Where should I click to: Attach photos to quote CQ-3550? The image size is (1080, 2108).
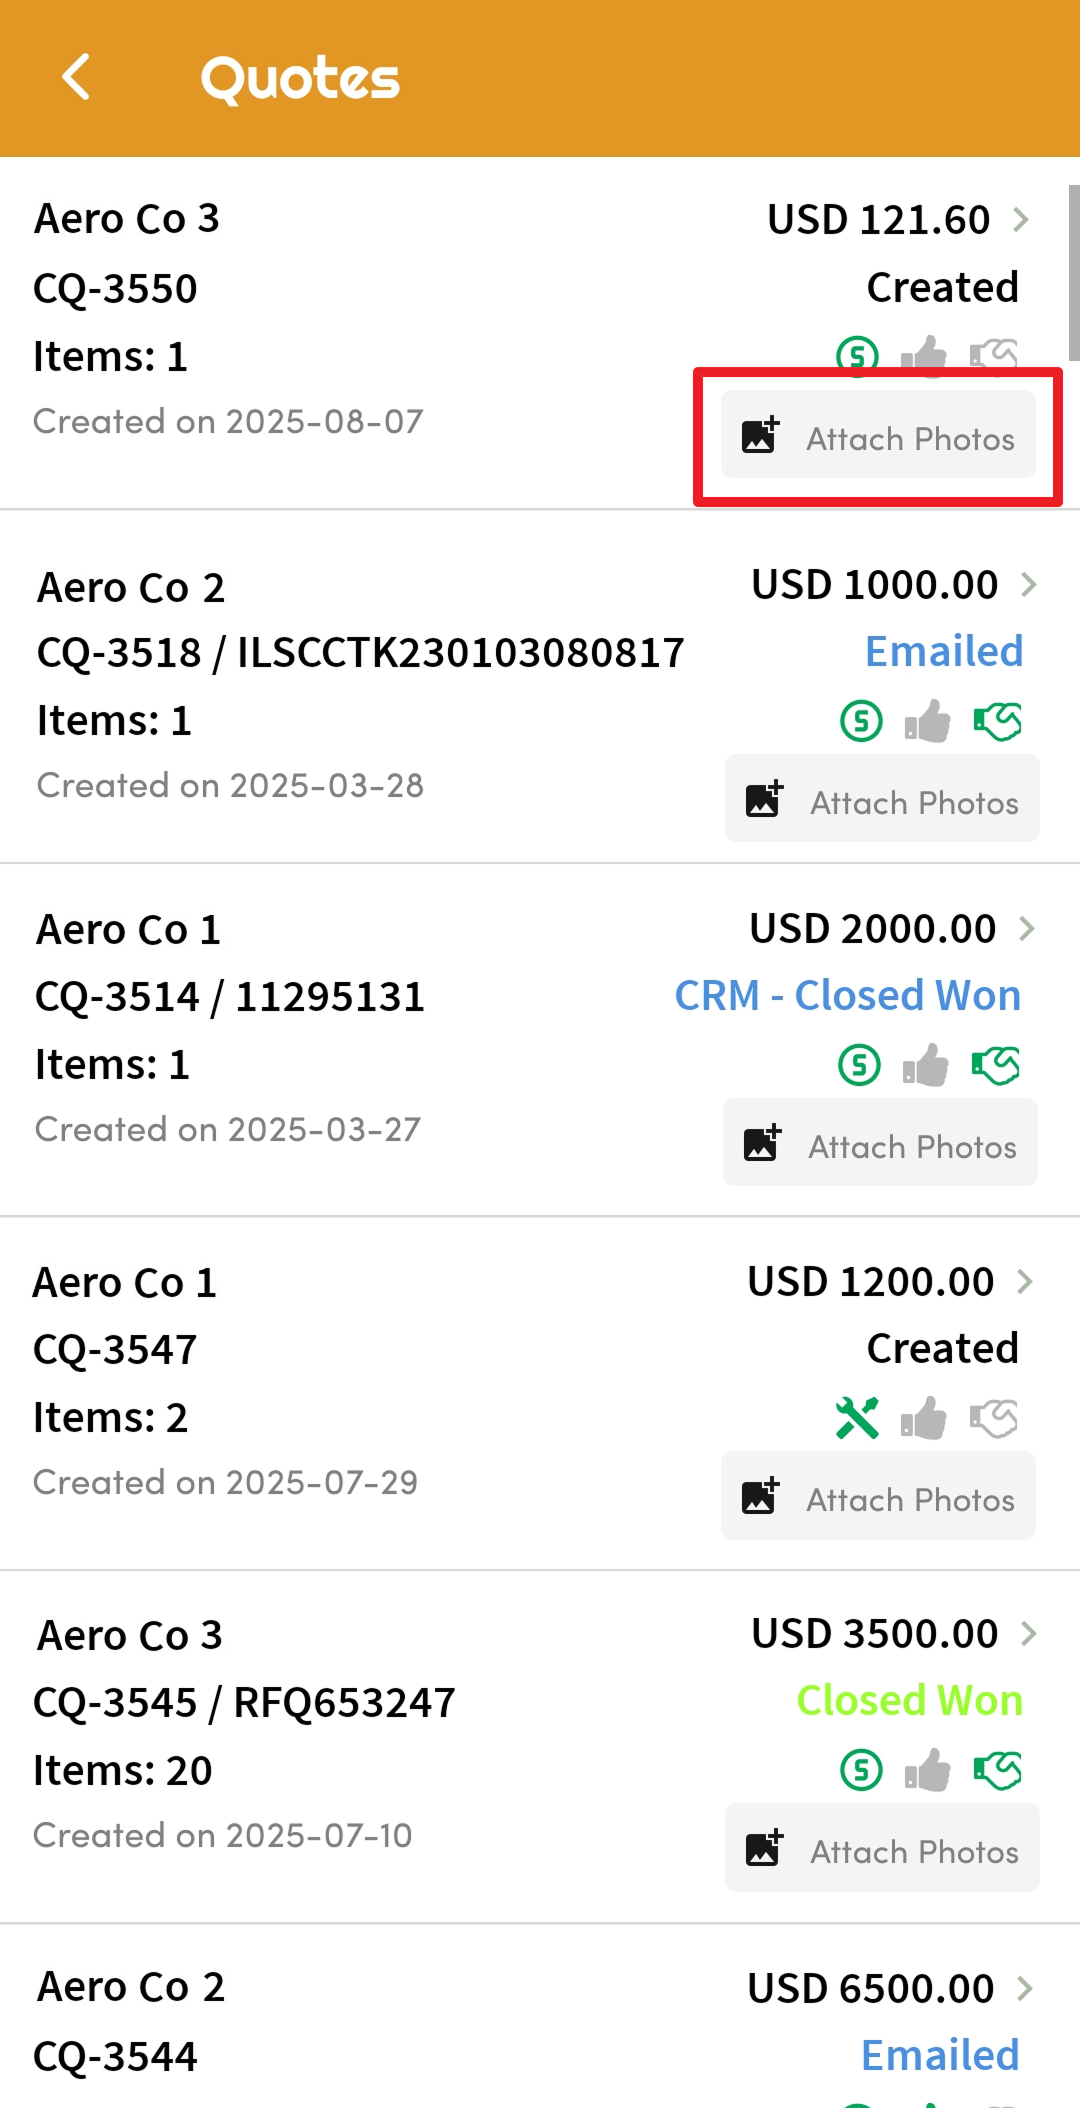point(878,436)
